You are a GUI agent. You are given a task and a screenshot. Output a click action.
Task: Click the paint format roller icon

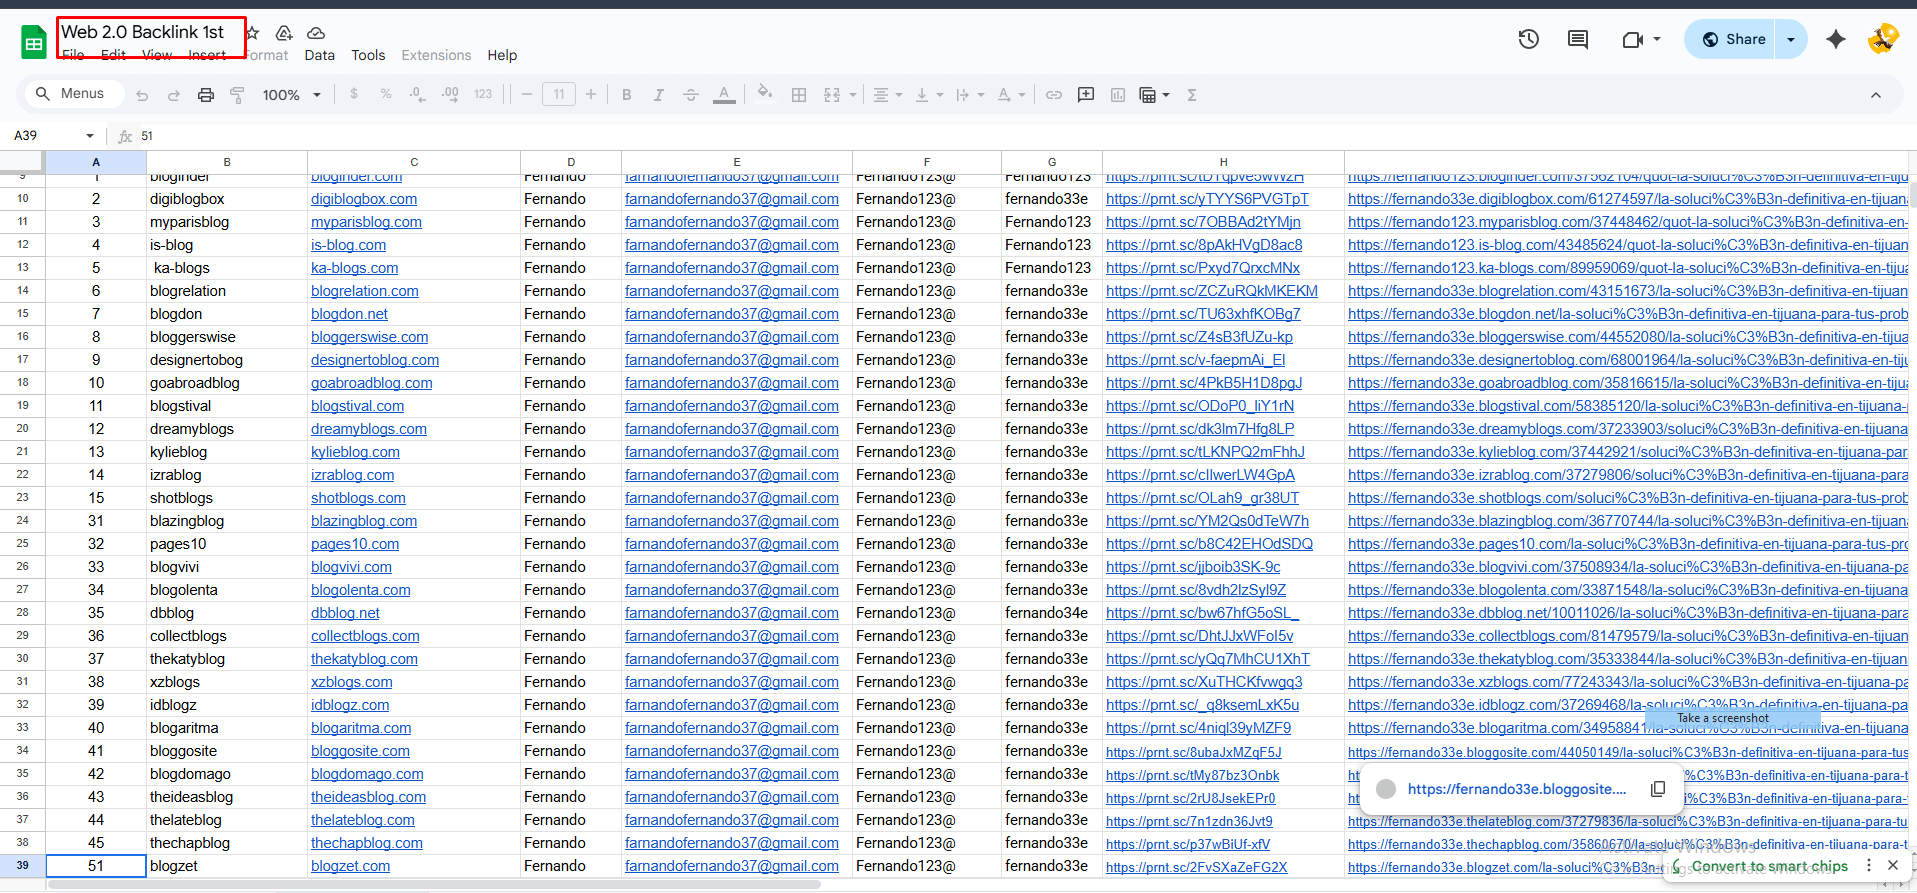click(237, 95)
